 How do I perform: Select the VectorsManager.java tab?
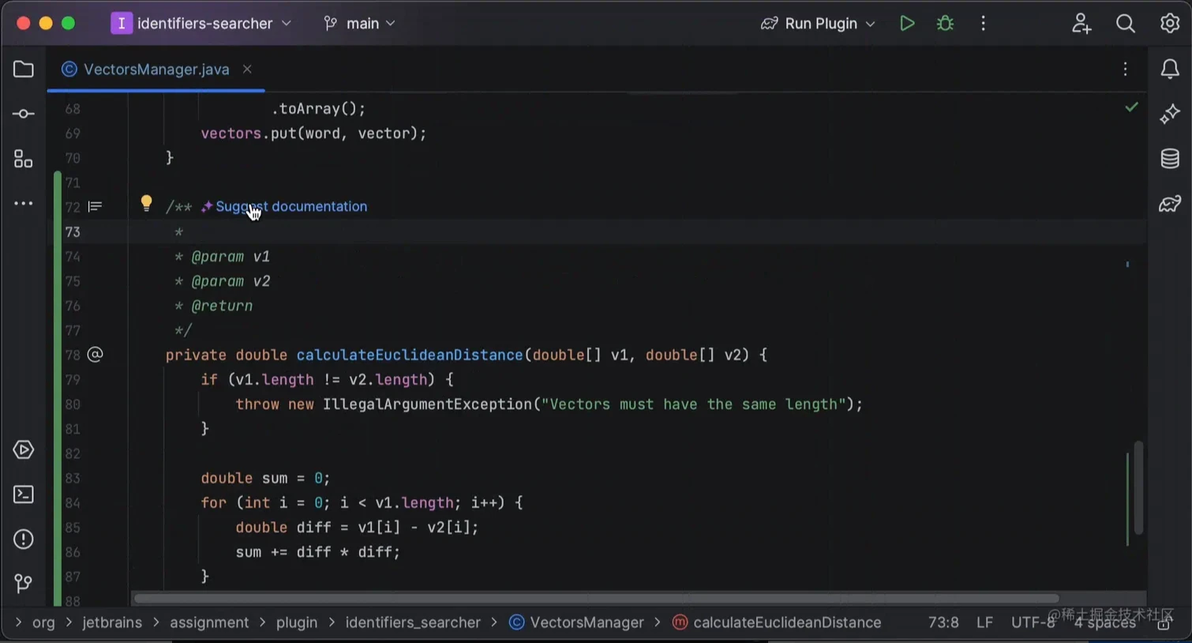156,69
